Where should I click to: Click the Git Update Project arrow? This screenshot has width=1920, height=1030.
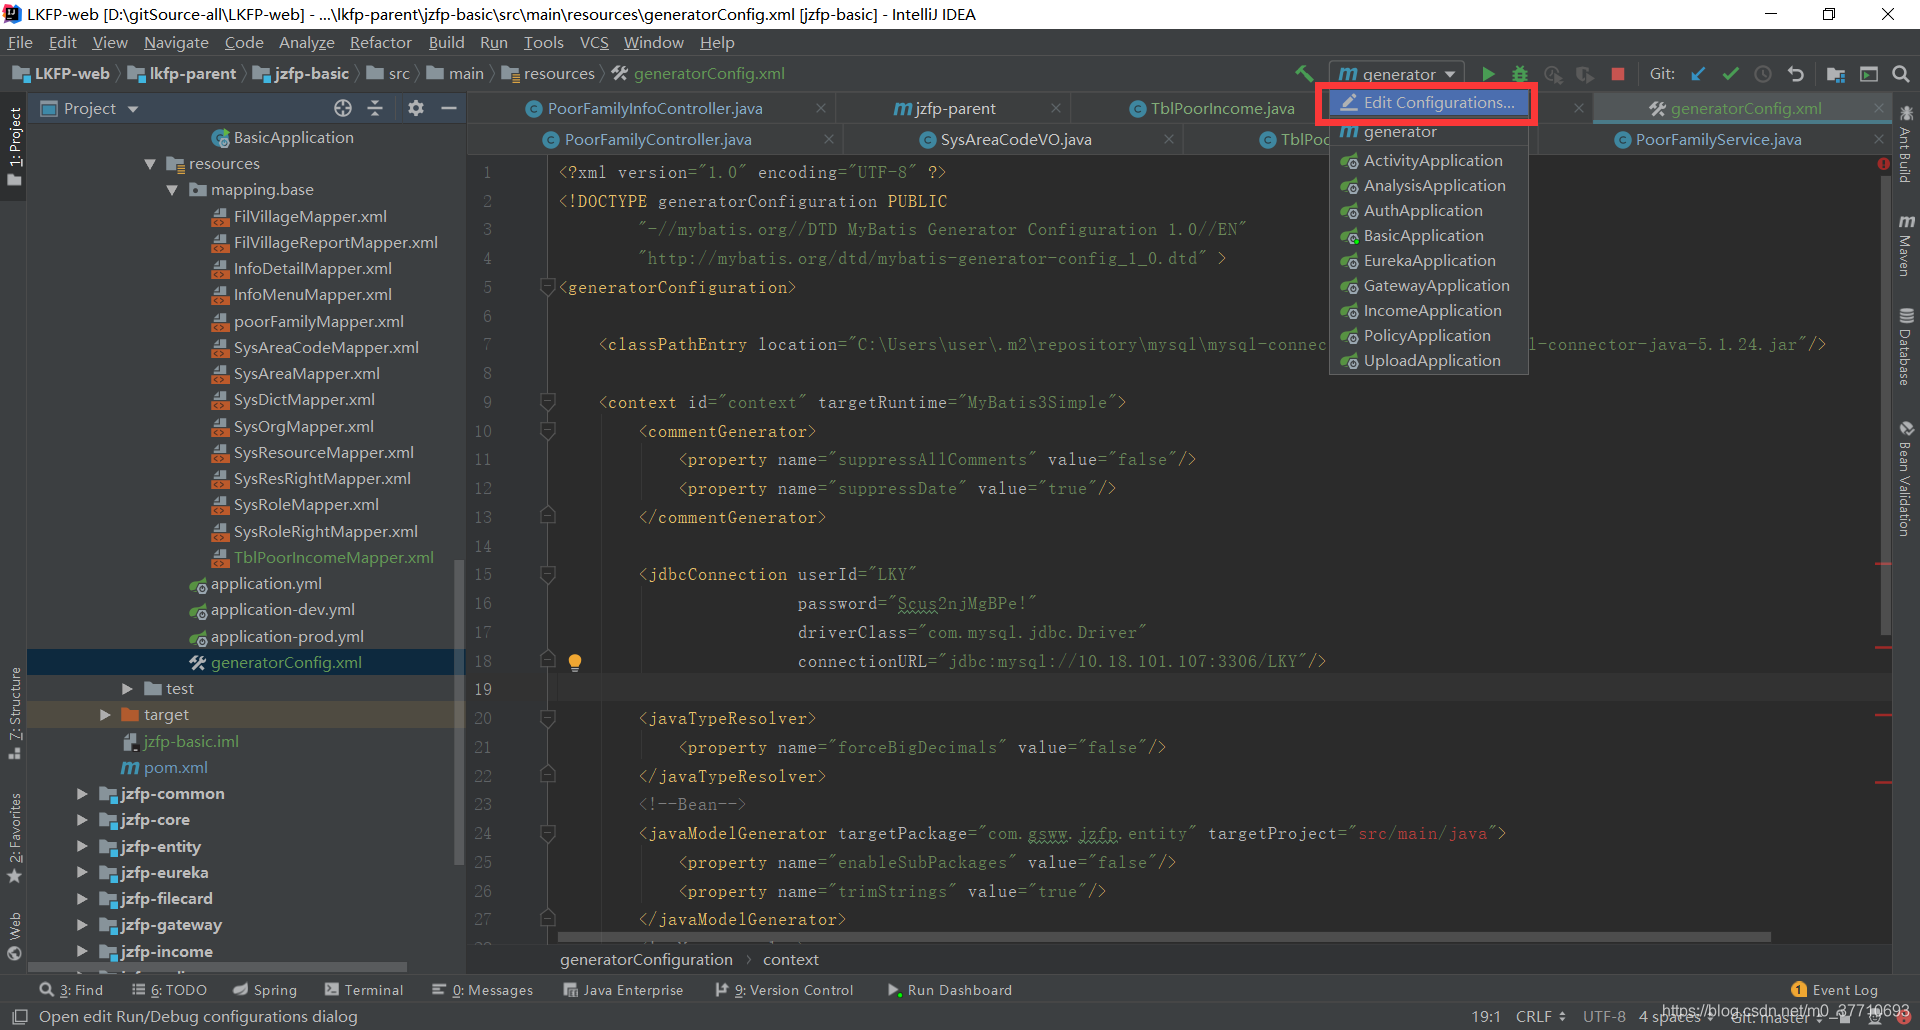click(1698, 74)
